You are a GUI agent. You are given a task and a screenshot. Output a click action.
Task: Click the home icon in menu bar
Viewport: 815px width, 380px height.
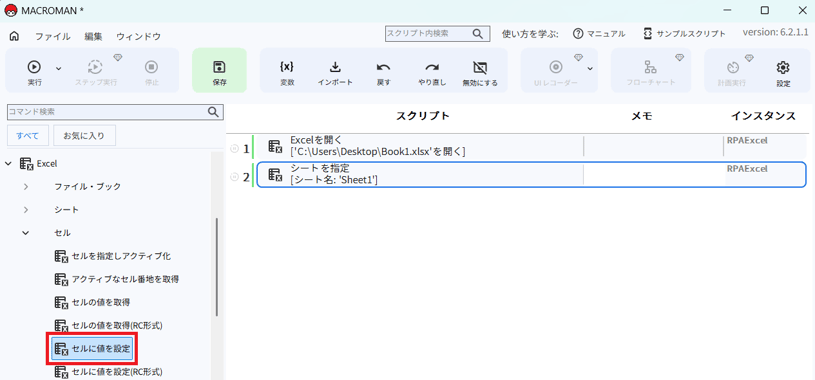(x=15, y=36)
